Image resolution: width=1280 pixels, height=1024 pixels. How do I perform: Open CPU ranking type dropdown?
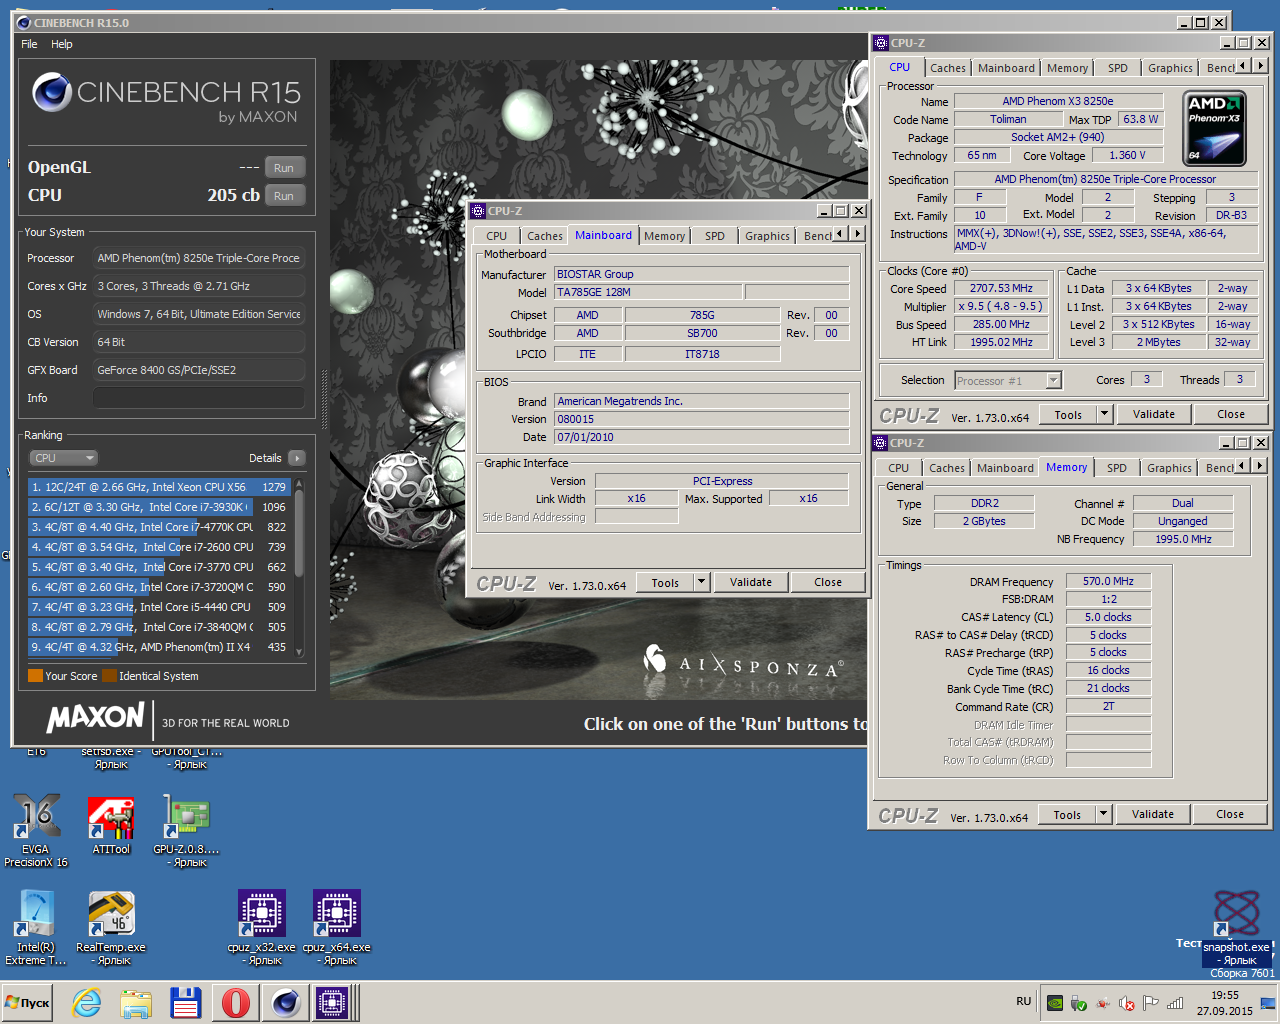[62, 458]
